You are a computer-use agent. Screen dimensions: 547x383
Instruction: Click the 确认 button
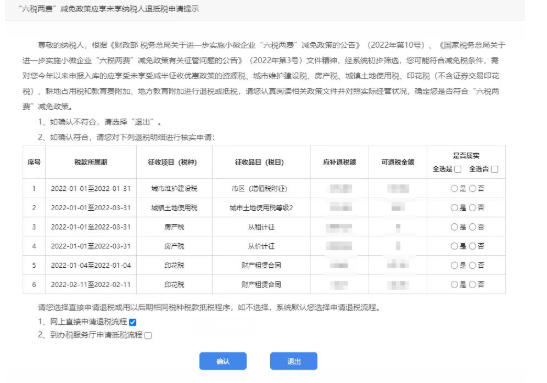pos(223,361)
